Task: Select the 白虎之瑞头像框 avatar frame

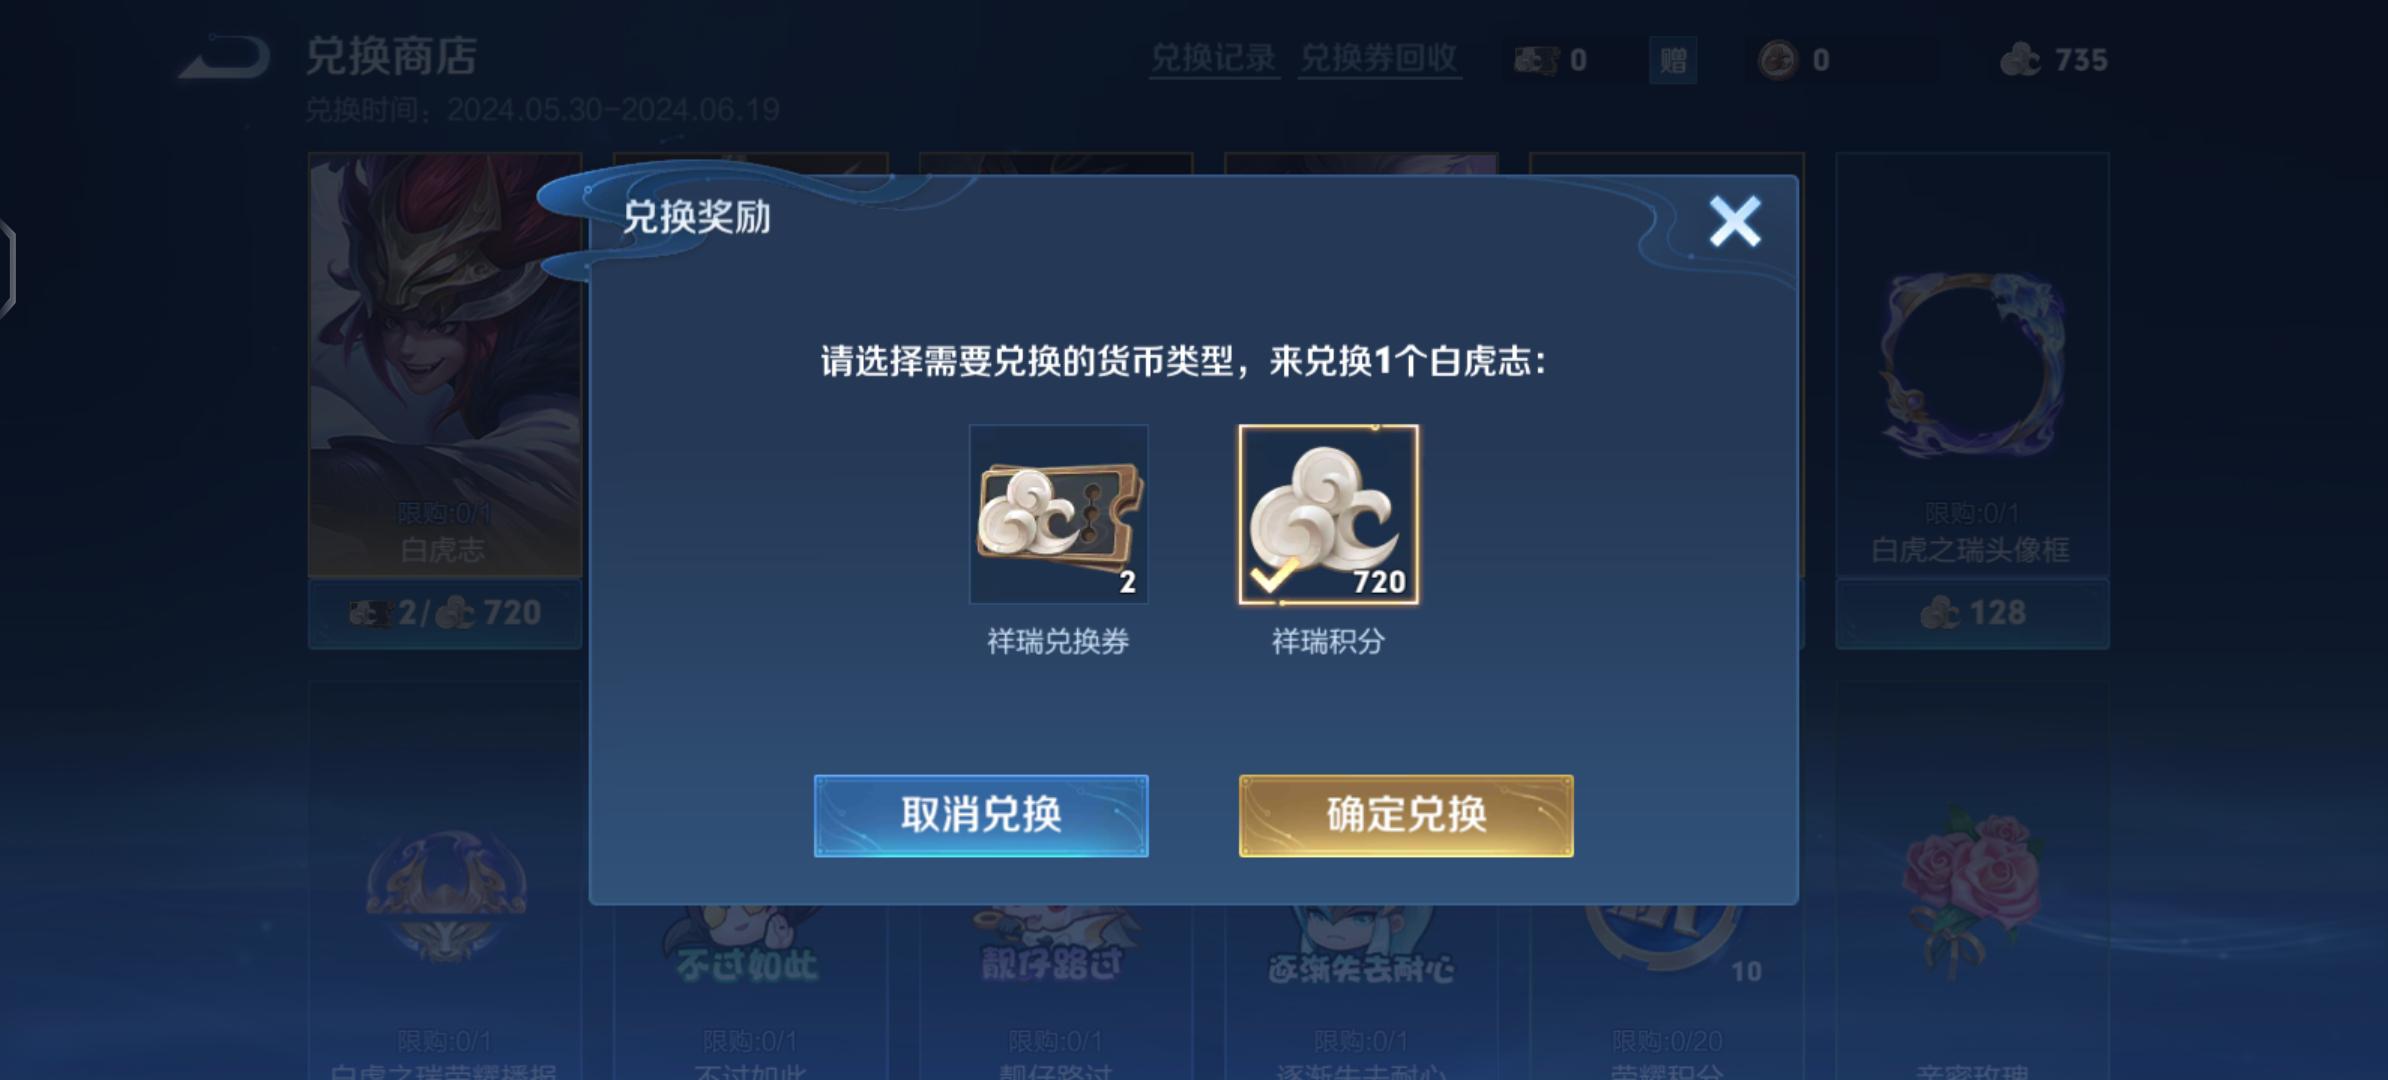Action: 1972,365
